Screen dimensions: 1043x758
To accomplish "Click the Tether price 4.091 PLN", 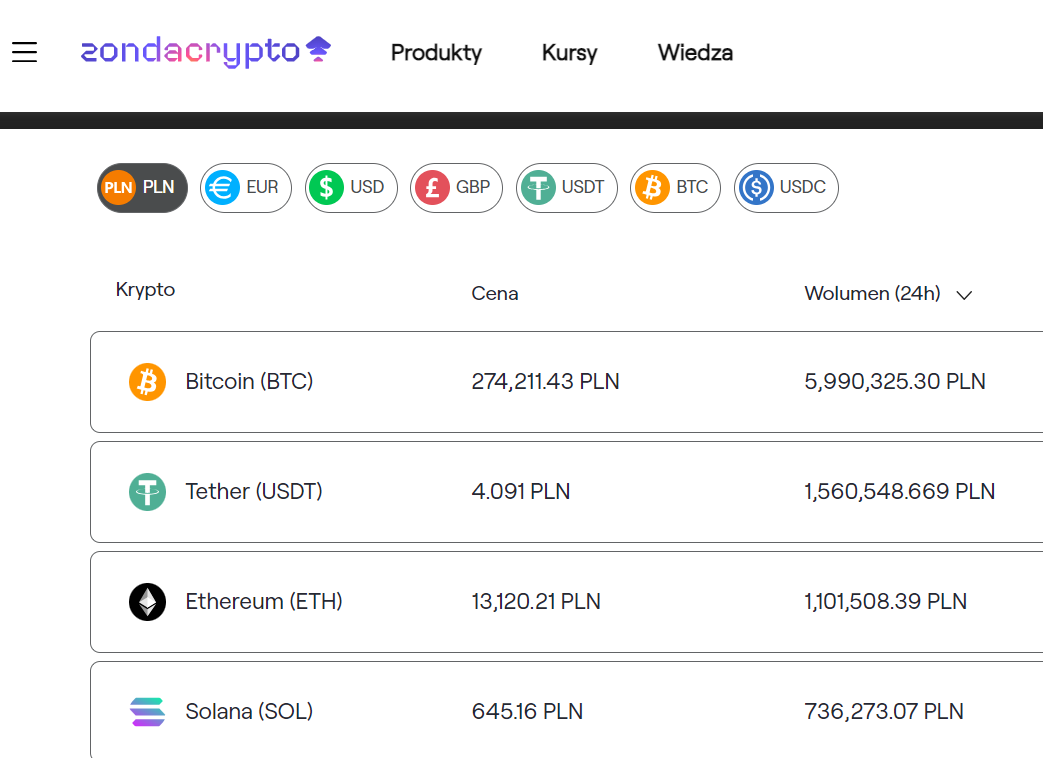I will point(521,491).
